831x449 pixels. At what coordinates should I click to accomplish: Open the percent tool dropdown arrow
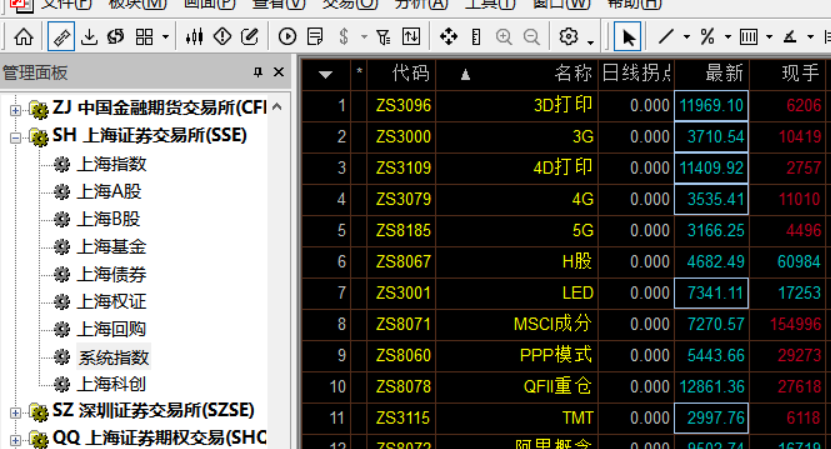tap(728, 37)
